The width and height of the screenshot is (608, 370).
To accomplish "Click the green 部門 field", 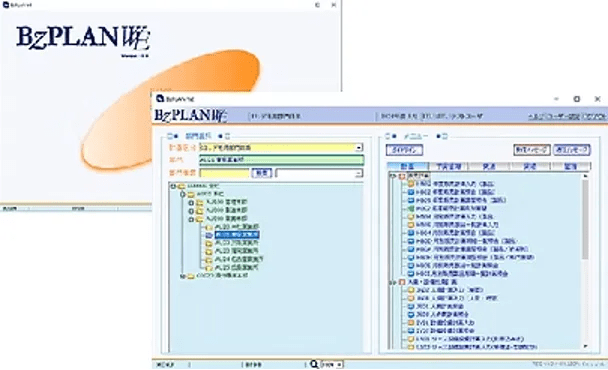I will click(x=282, y=160).
